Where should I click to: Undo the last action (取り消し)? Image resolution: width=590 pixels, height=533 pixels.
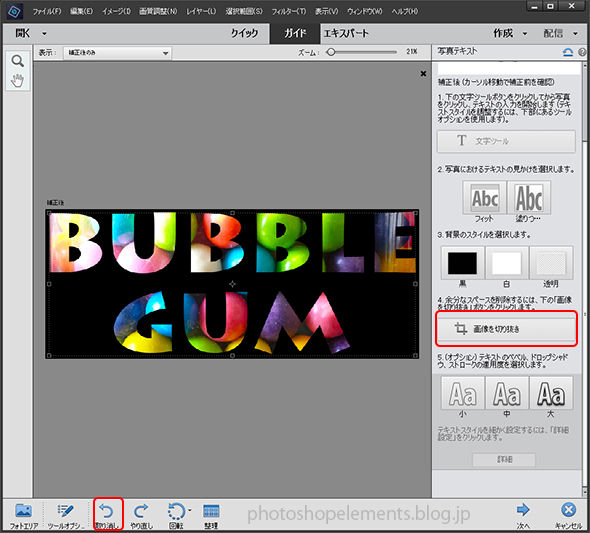point(108,515)
